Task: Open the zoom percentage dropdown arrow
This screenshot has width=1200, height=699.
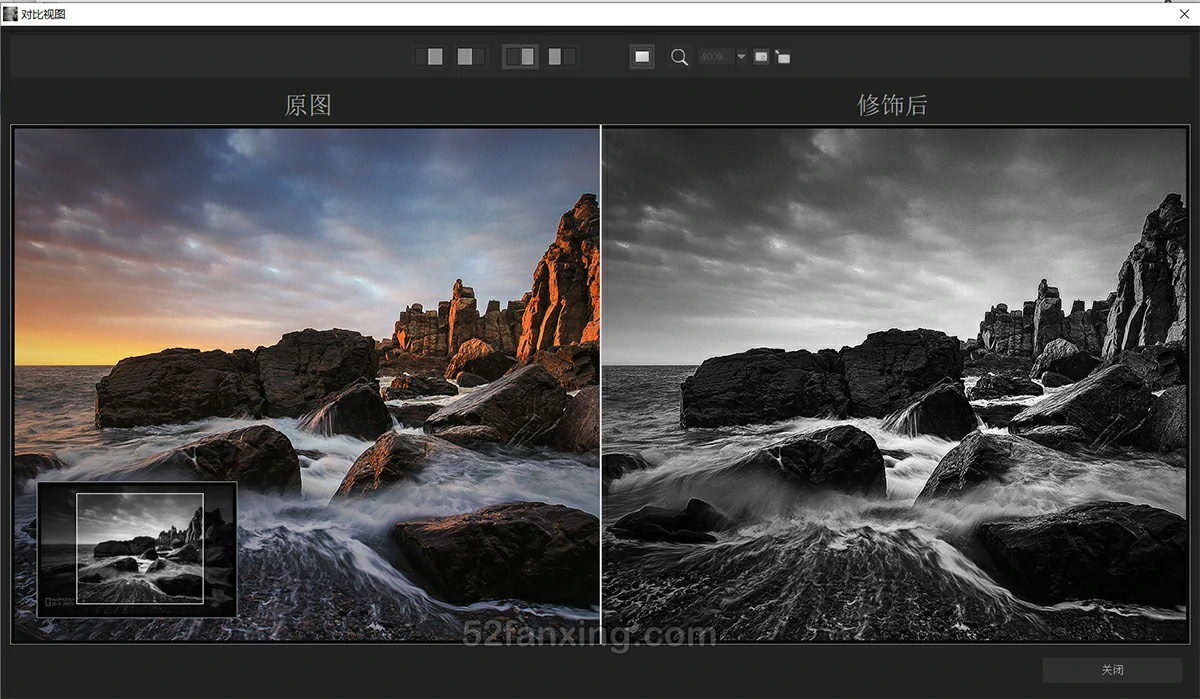Action: [742, 57]
